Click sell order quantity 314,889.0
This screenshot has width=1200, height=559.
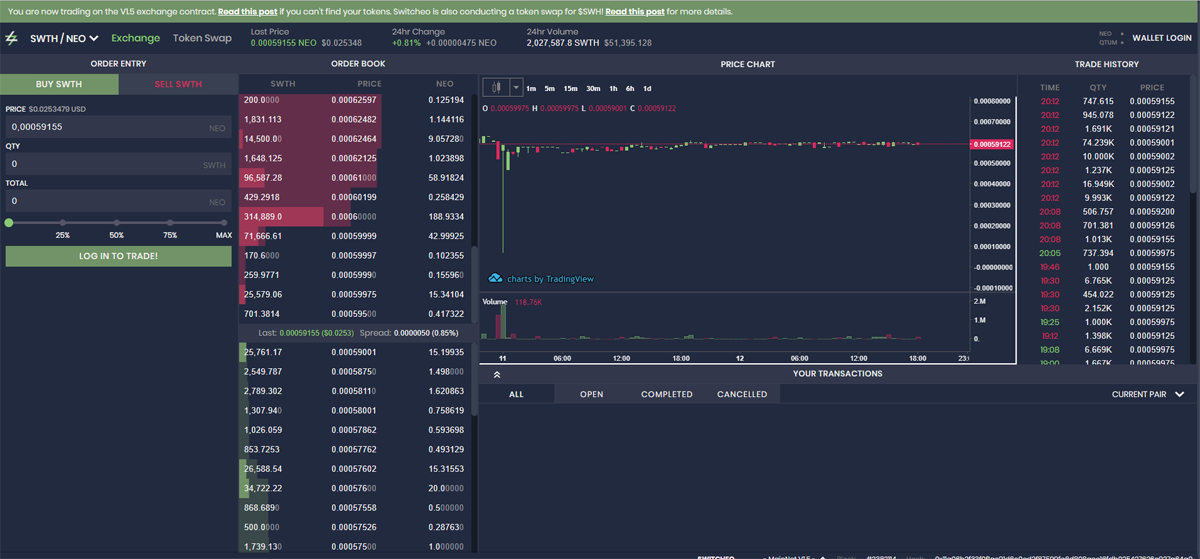click(x=263, y=216)
